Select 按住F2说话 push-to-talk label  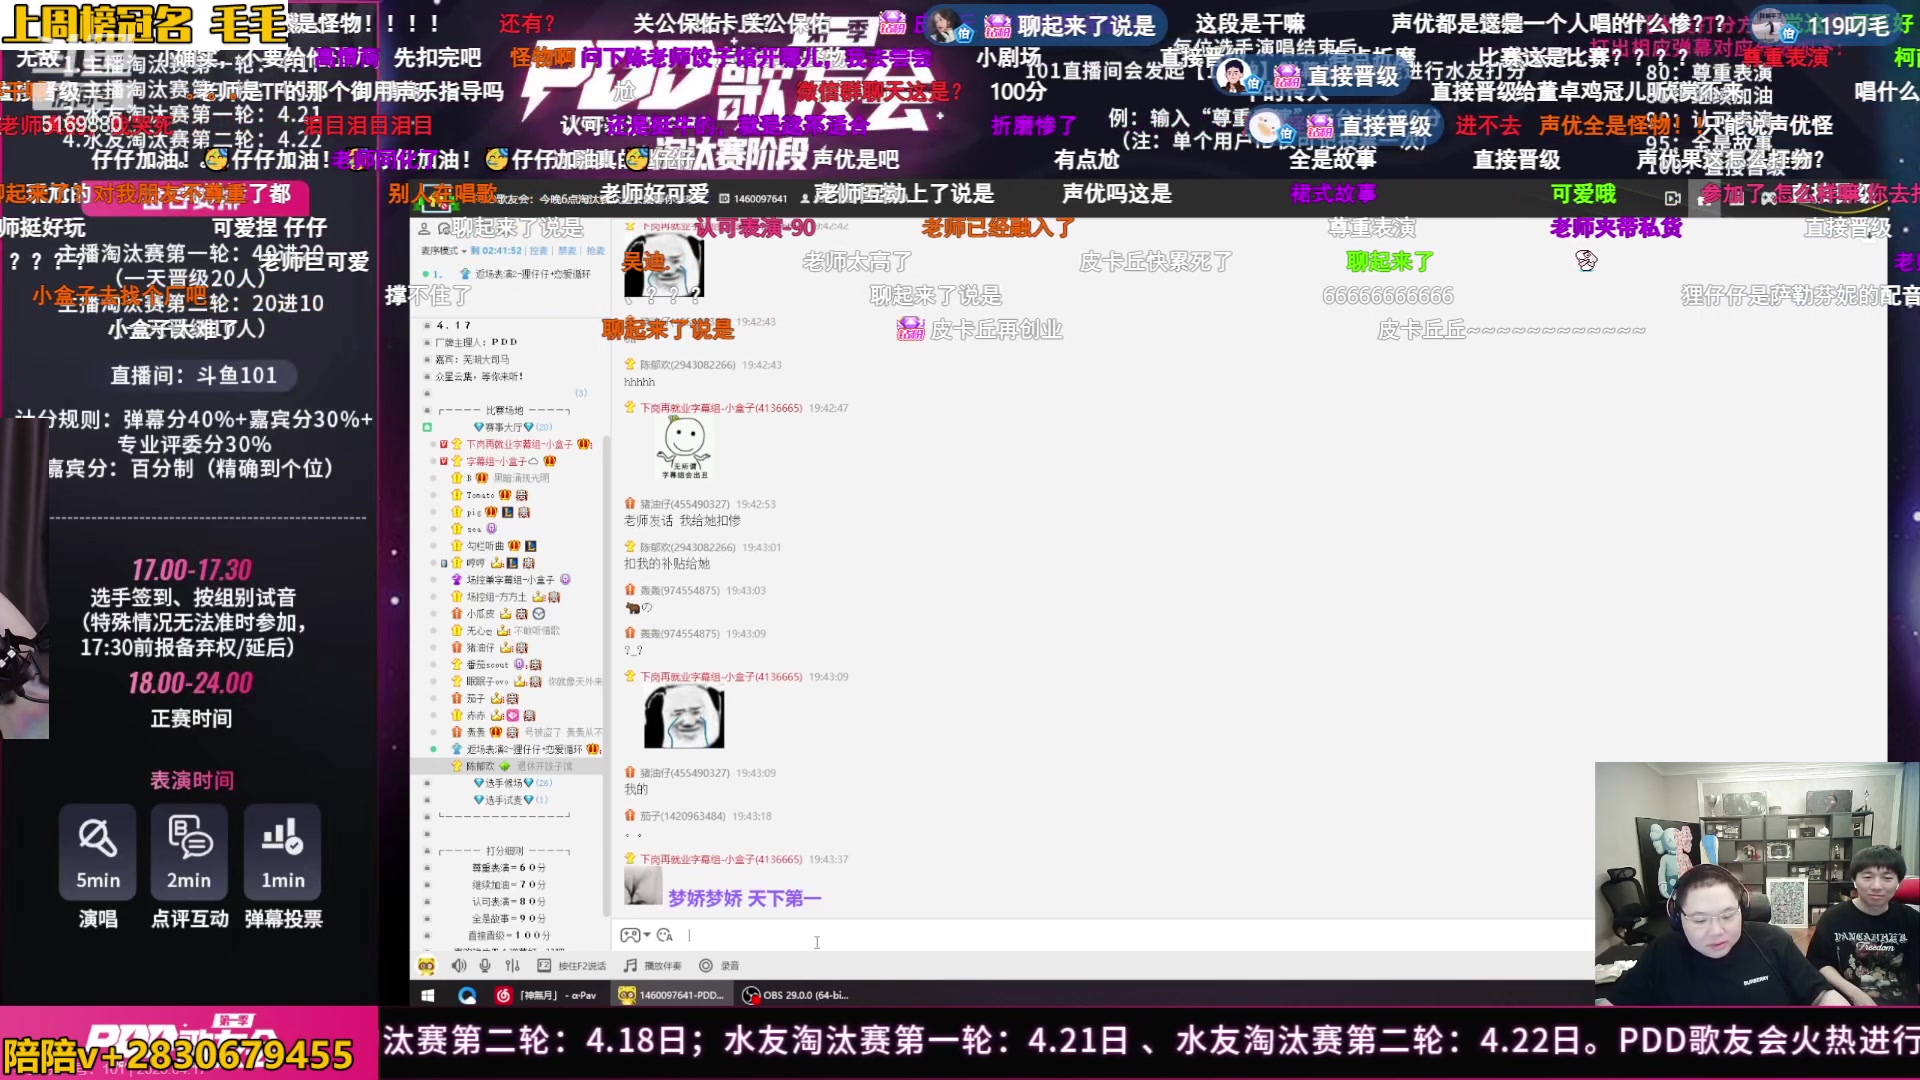tap(582, 966)
